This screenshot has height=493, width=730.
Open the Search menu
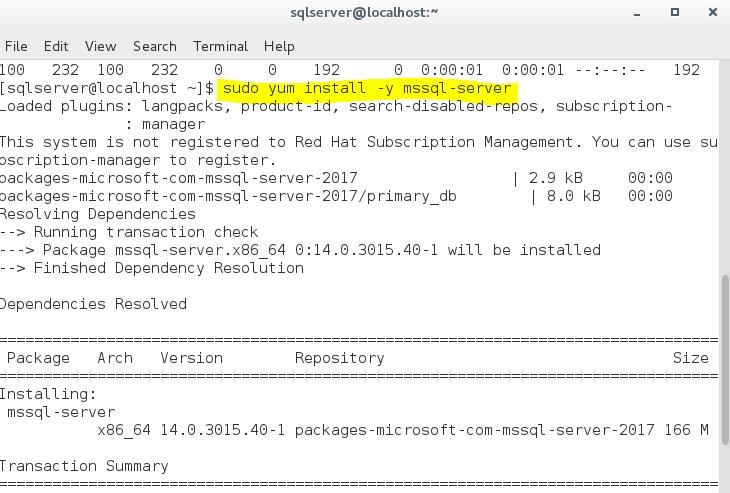(154, 46)
